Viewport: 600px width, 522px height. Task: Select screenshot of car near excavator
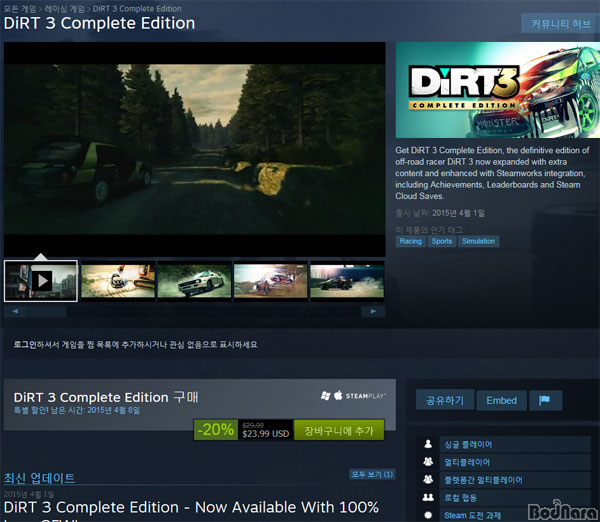tap(118, 281)
